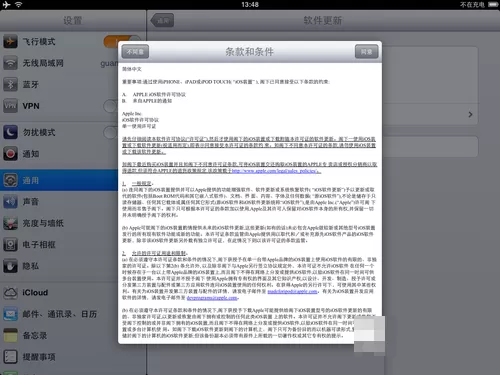Tap the 设置 sidebar header

73,21
